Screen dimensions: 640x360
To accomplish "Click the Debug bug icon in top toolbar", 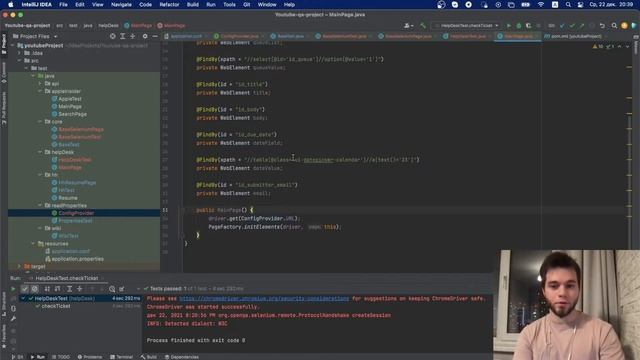I will tap(519, 26).
